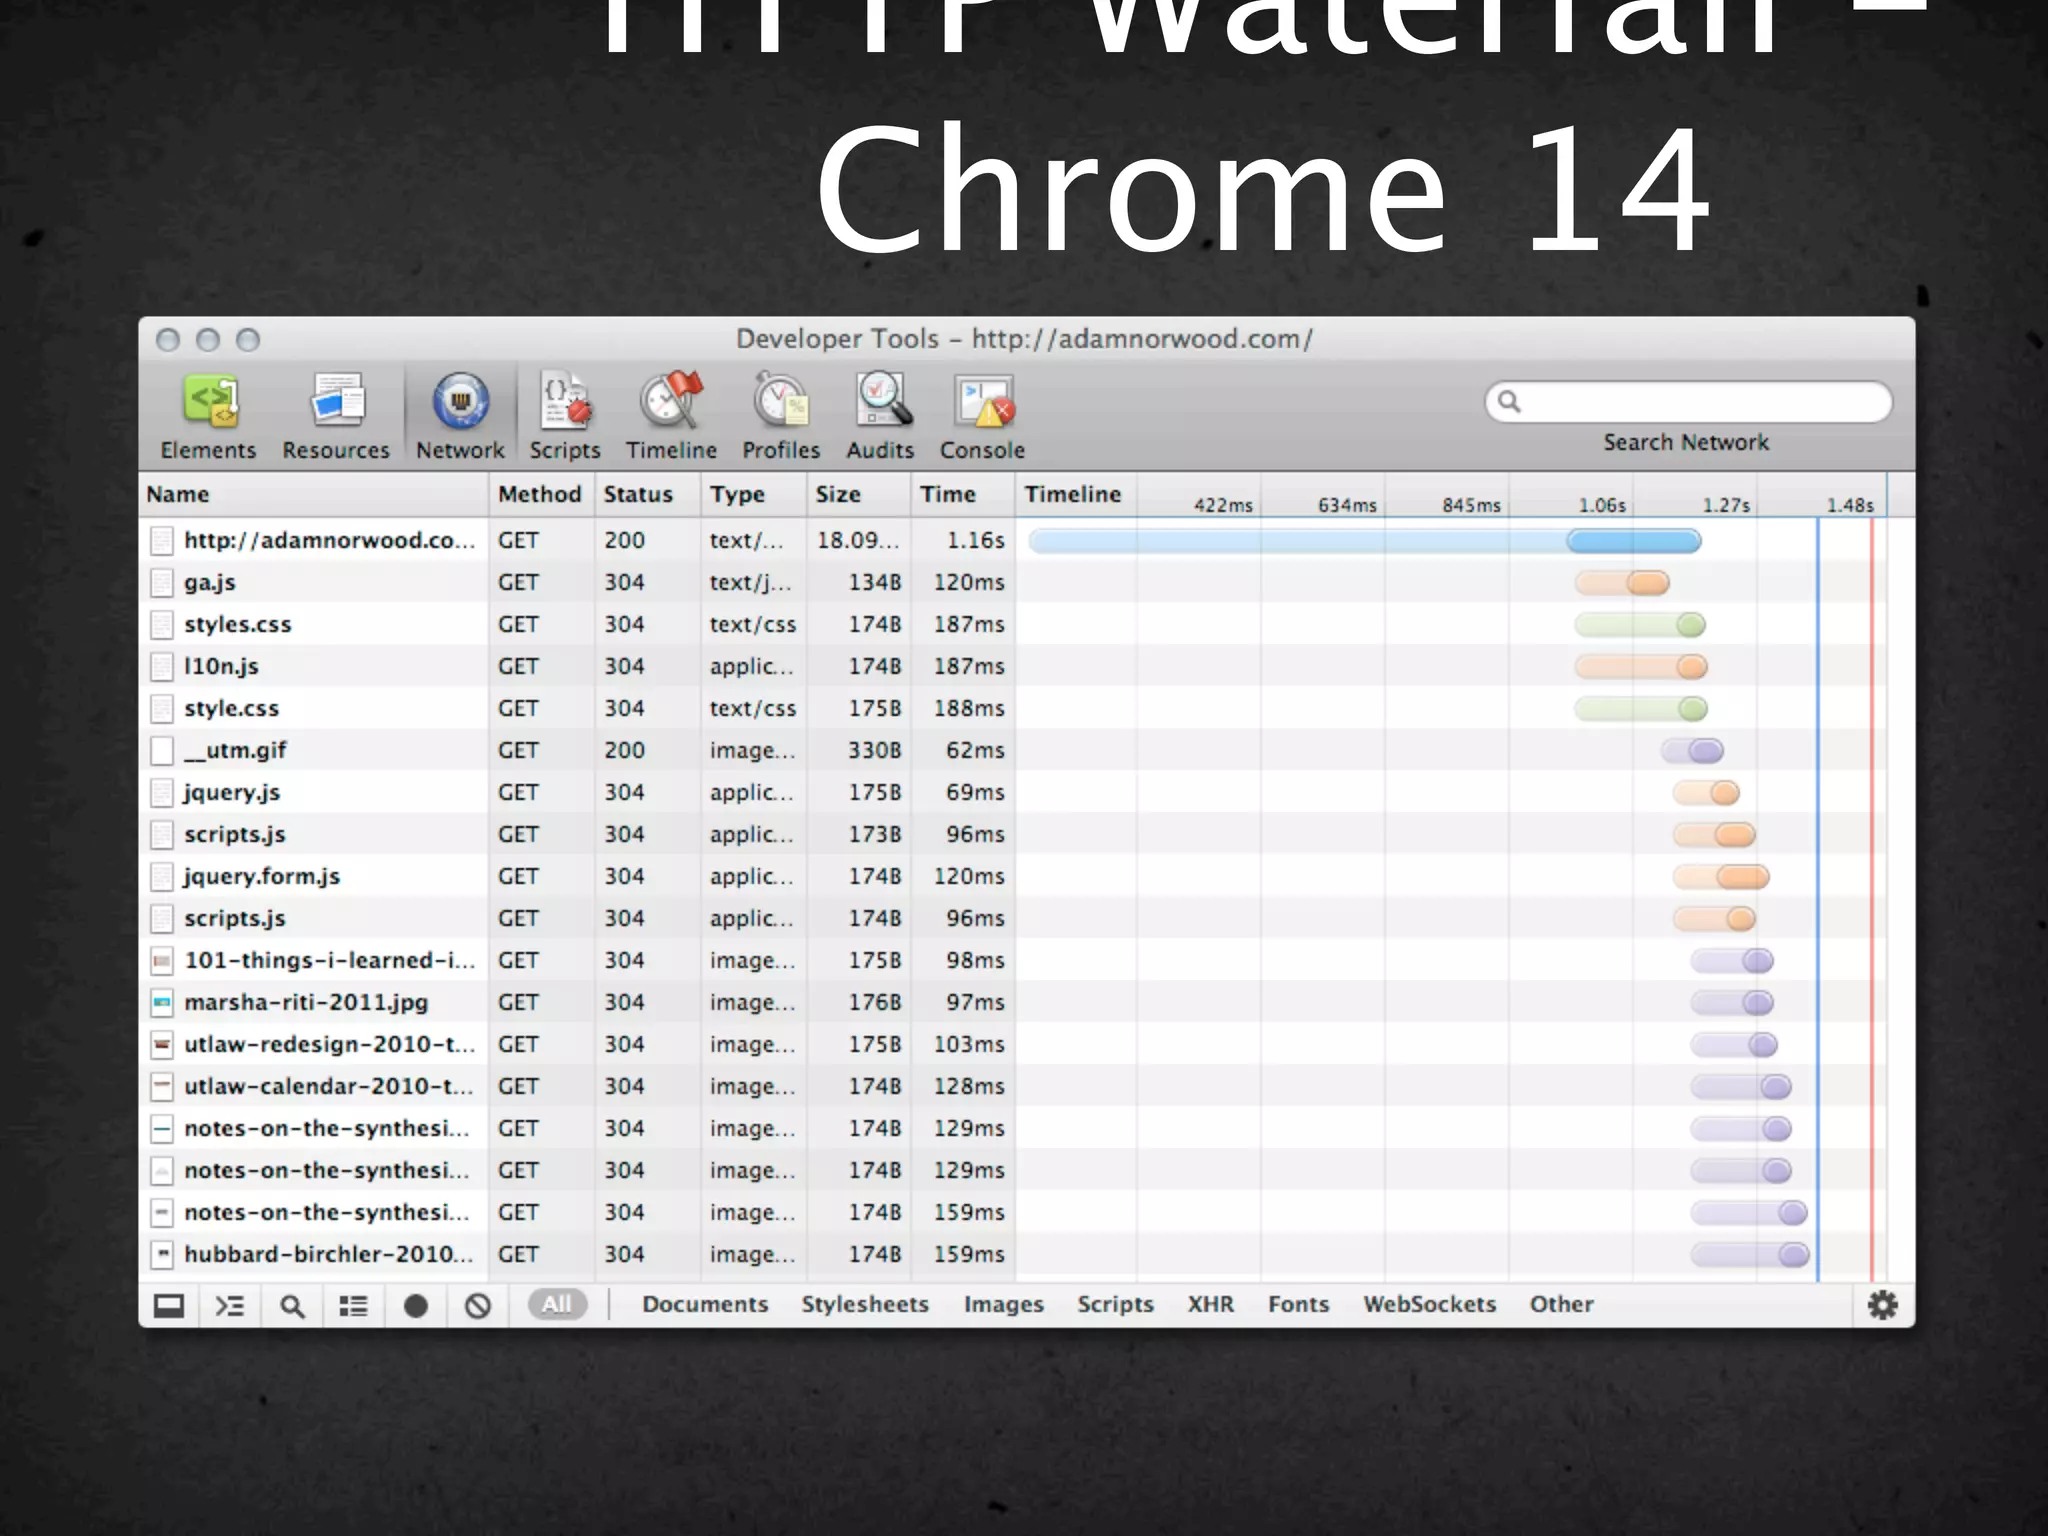Click the purple bar for marsha-riti-2011.jpg
The image size is (2048, 1536).
(1732, 1003)
